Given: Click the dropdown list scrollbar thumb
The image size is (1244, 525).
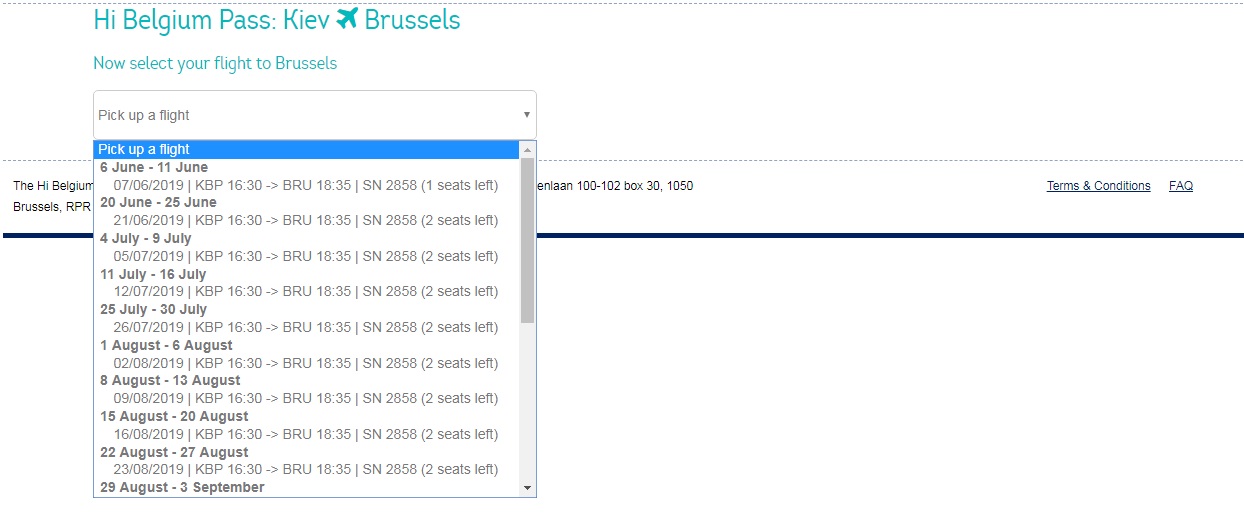Looking at the screenshot, I should point(528,240).
